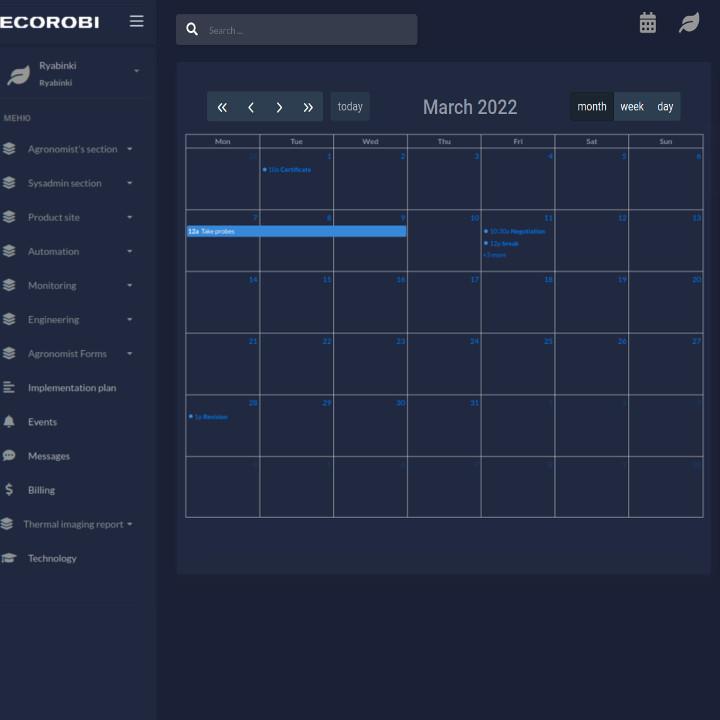Select the month view button
This screenshot has width=720, height=720.
point(591,107)
